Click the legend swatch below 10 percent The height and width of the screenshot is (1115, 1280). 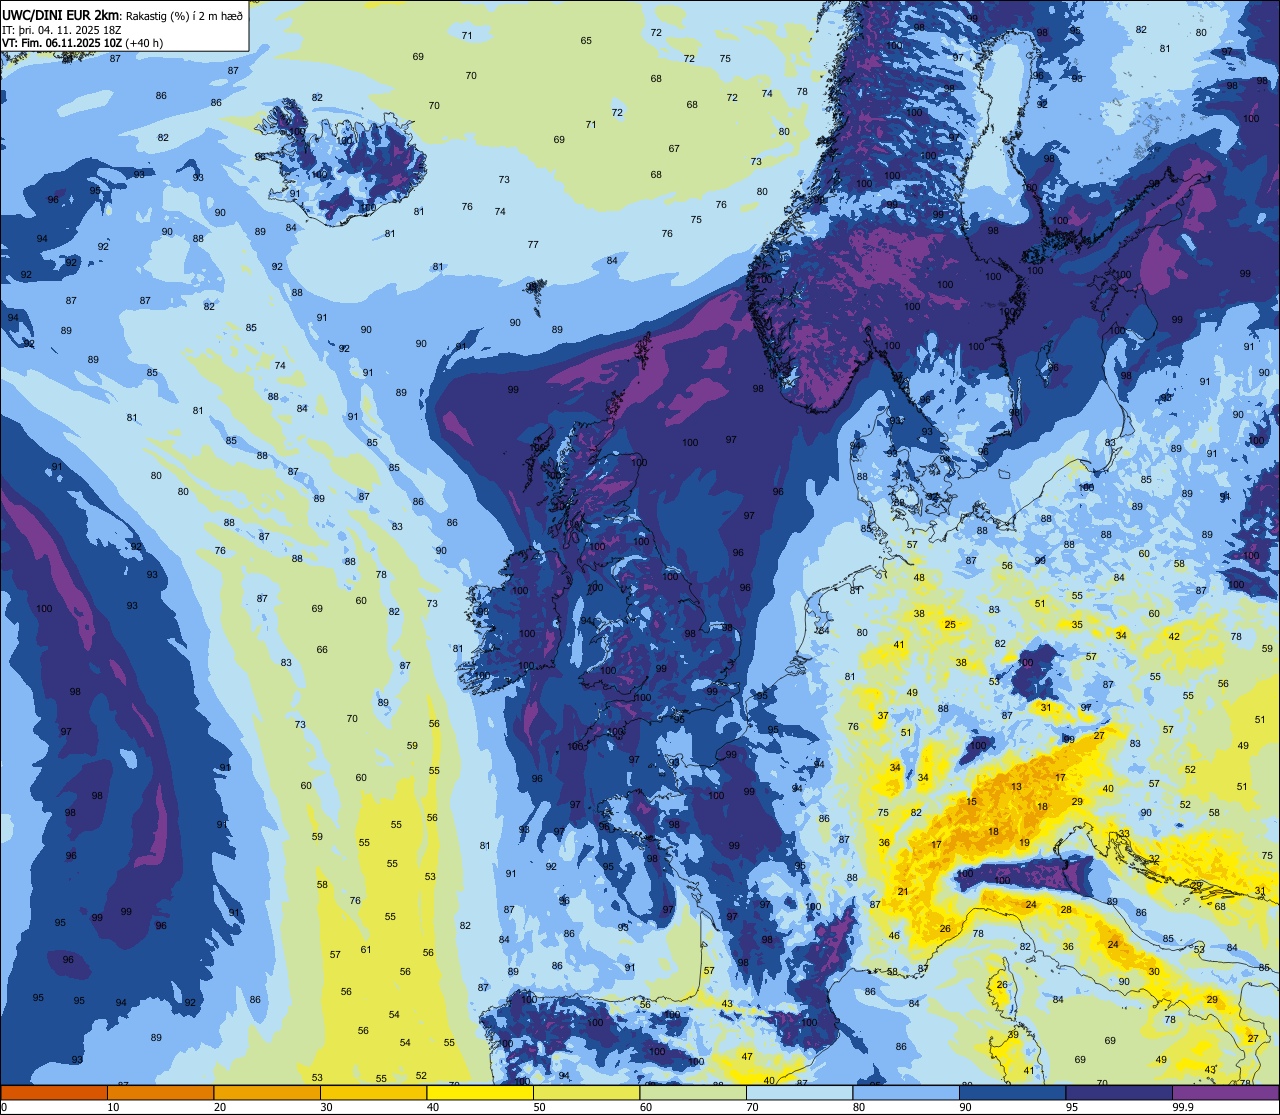(x=54, y=1092)
